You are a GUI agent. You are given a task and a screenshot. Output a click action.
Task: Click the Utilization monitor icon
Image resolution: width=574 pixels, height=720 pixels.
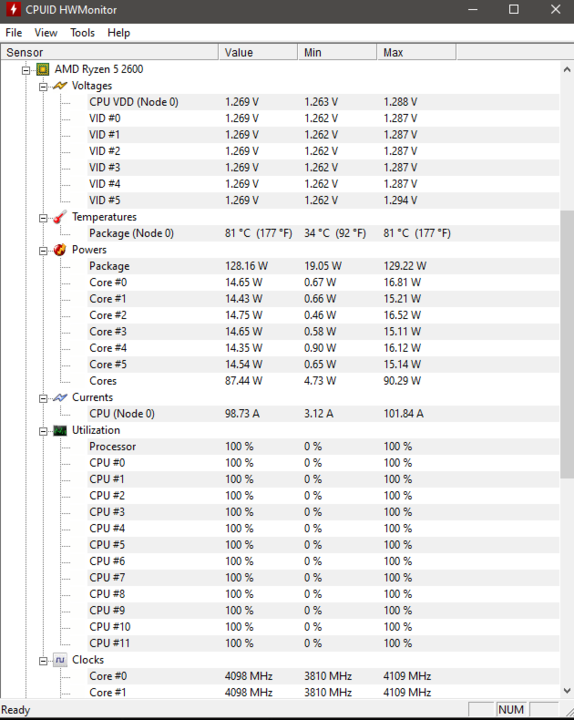pos(60,430)
